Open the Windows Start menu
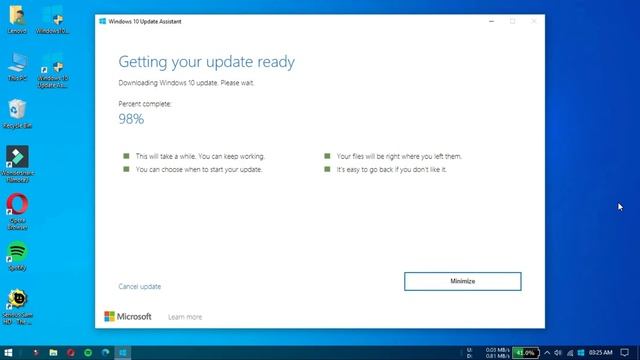 pos(8,353)
